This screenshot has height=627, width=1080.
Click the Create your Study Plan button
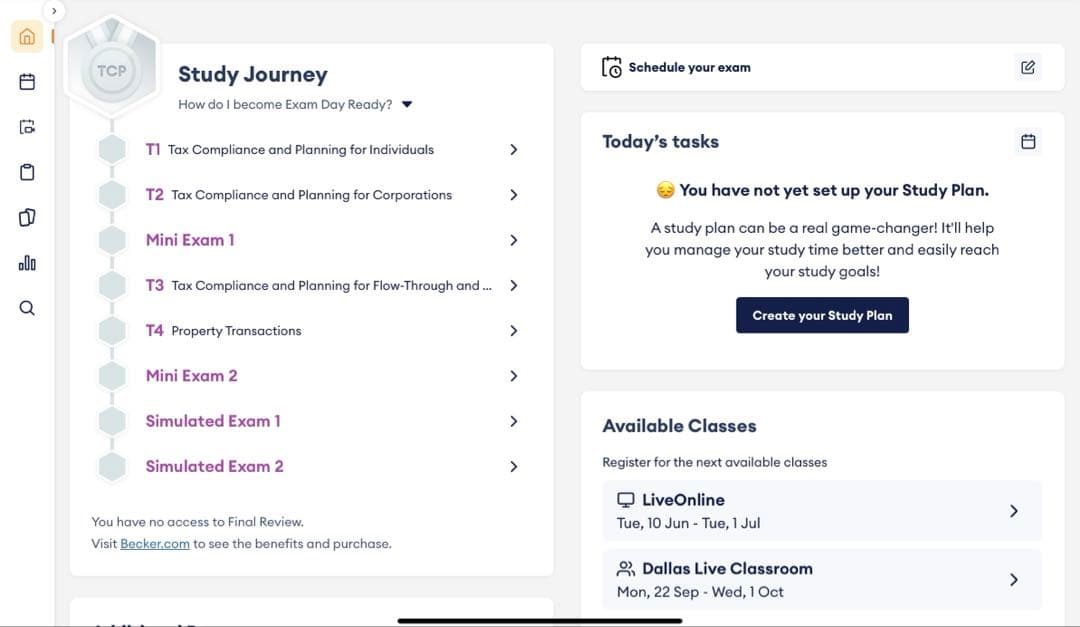pyautogui.click(x=822, y=314)
